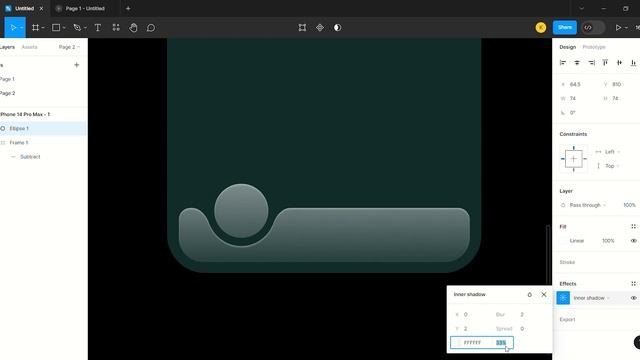The image size is (640, 360).
Task: Select the Rectangle shape tool
Action: (x=56, y=28)
